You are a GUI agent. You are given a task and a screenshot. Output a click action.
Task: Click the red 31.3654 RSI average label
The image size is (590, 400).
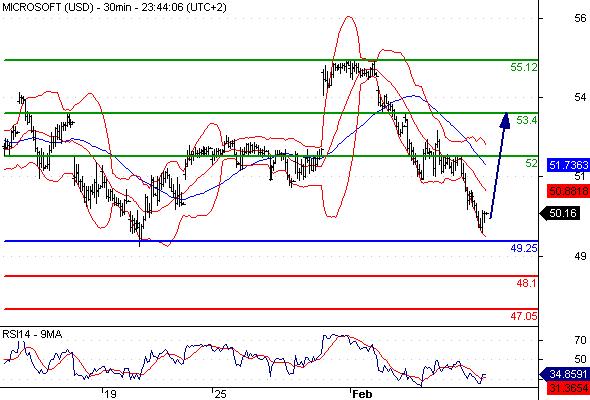tap(568, 387)
